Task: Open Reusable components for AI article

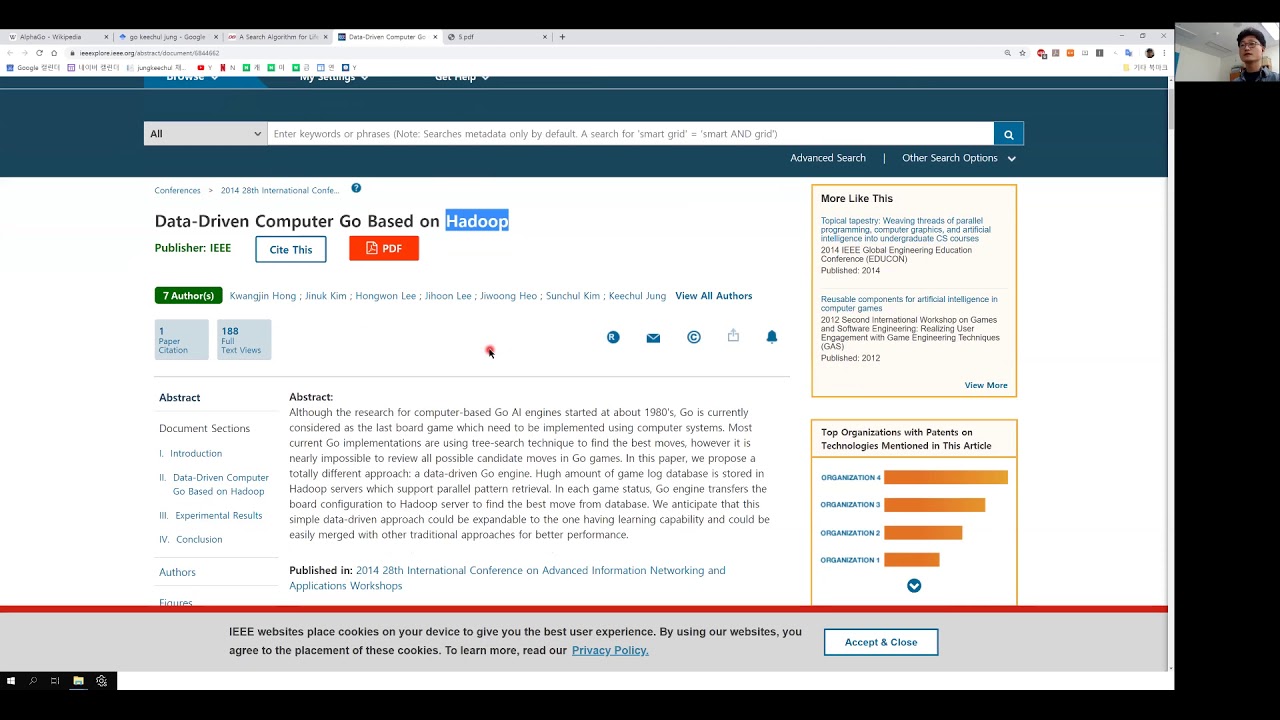Action: [909, 304]
